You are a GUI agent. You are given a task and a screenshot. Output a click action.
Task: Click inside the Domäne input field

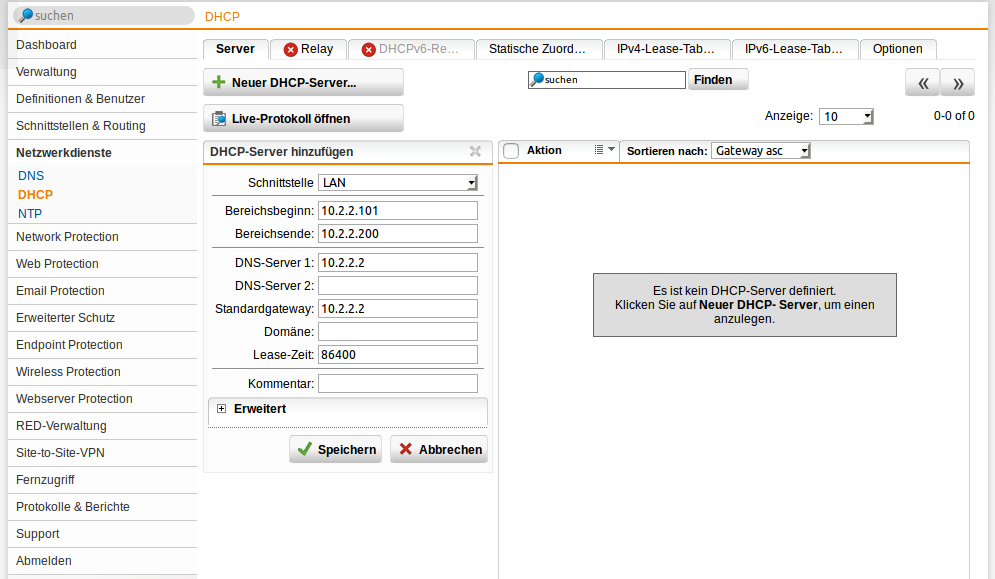coord(397,331)
